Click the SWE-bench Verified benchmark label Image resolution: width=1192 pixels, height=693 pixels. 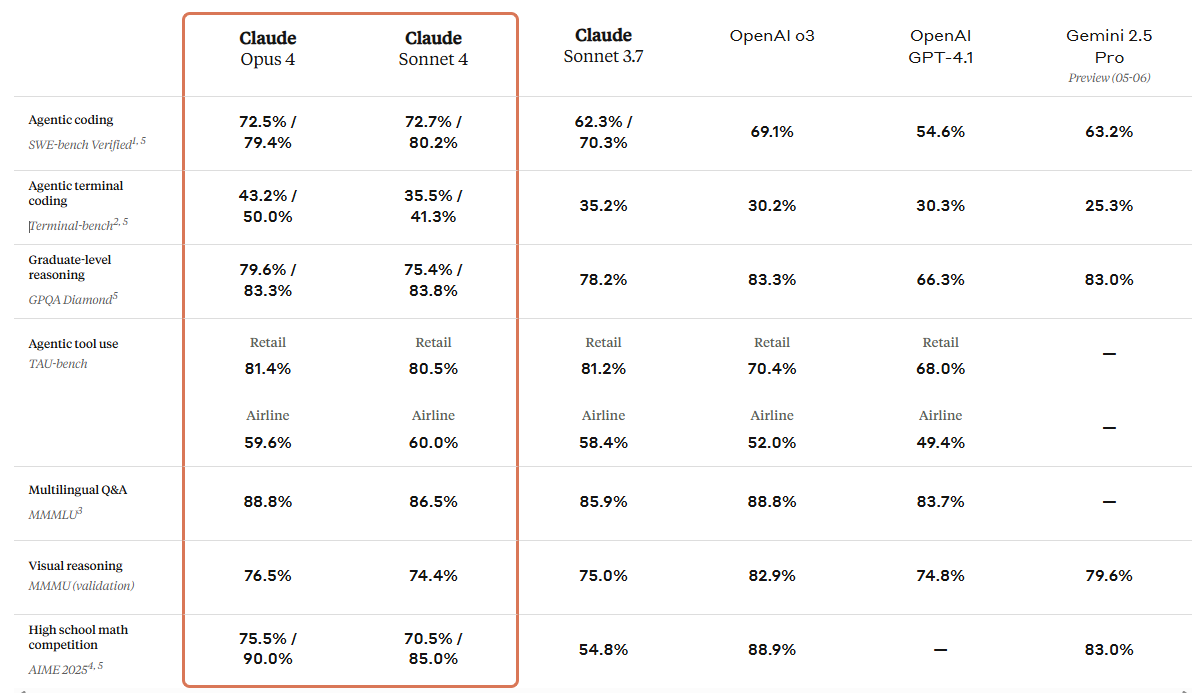[x=80, y=144]
